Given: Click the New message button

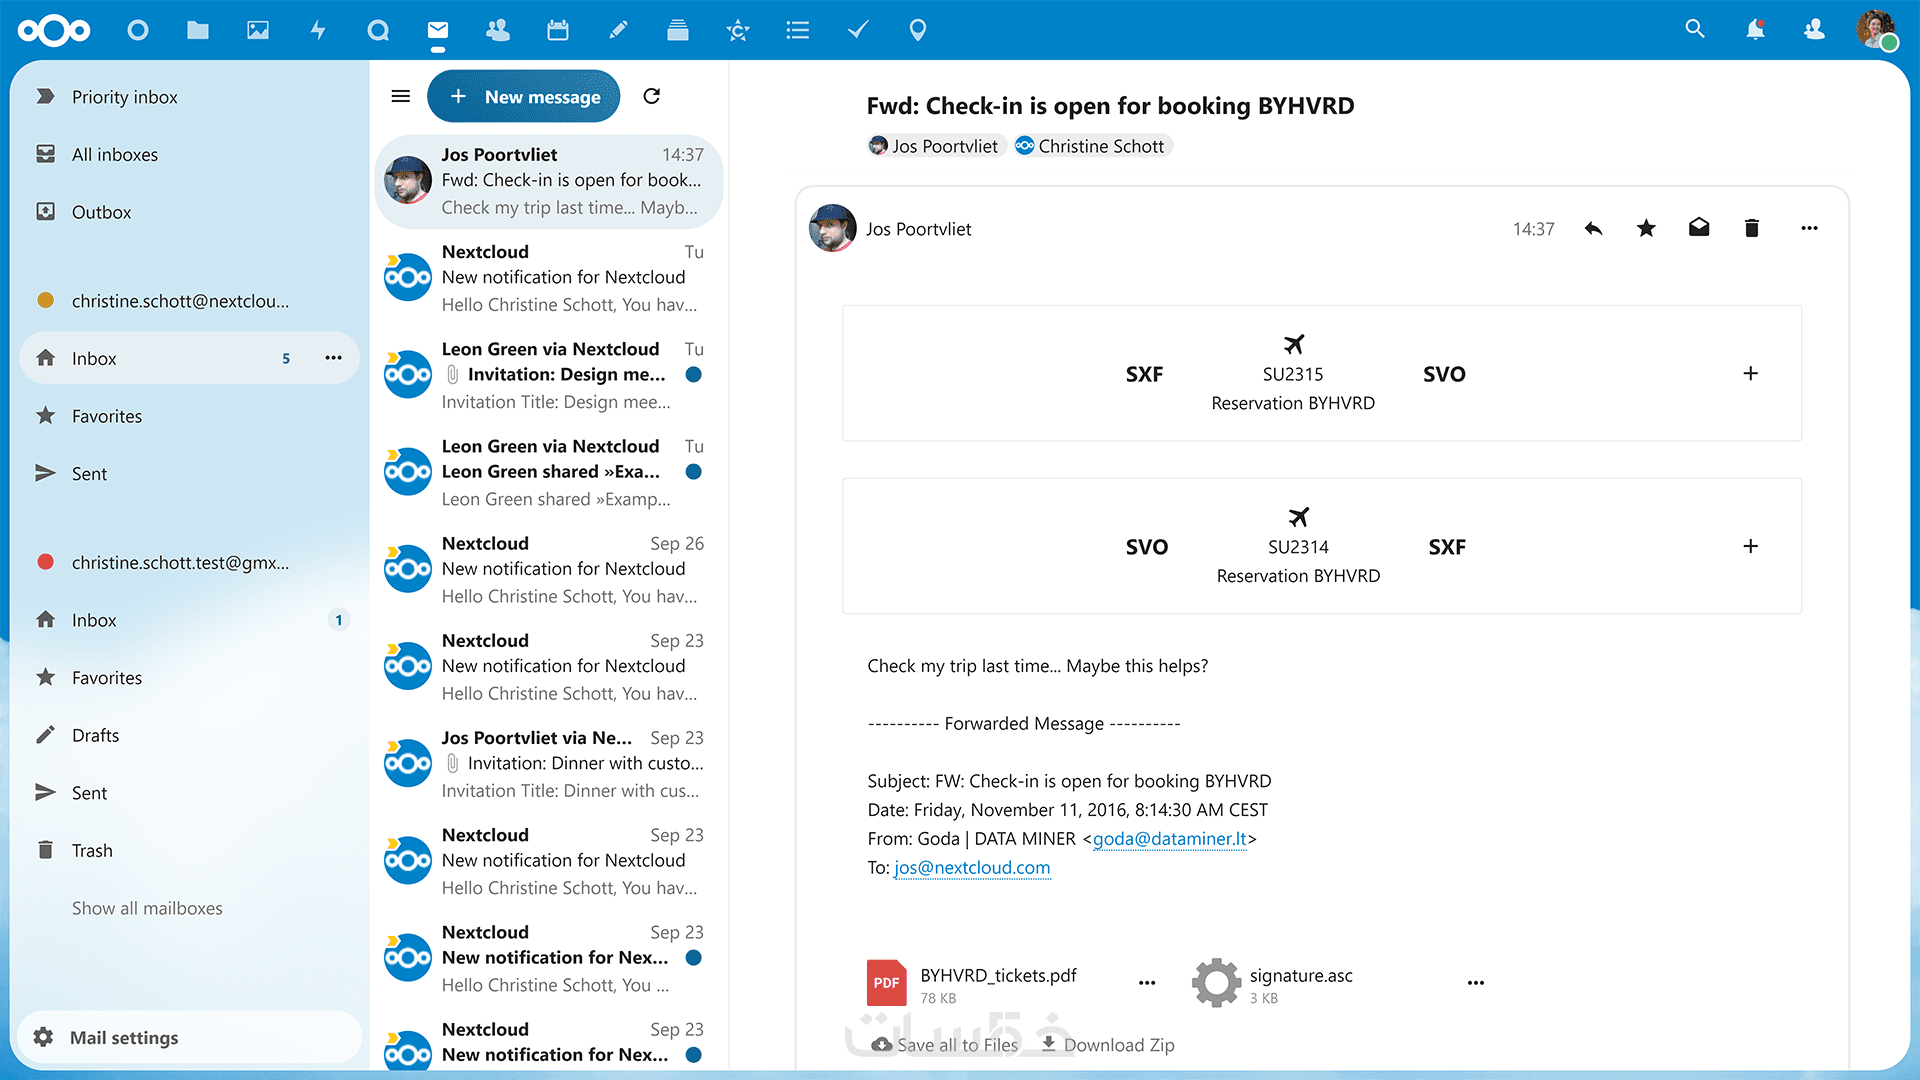Looking at the screenshot, I should (x=524, y=97).
